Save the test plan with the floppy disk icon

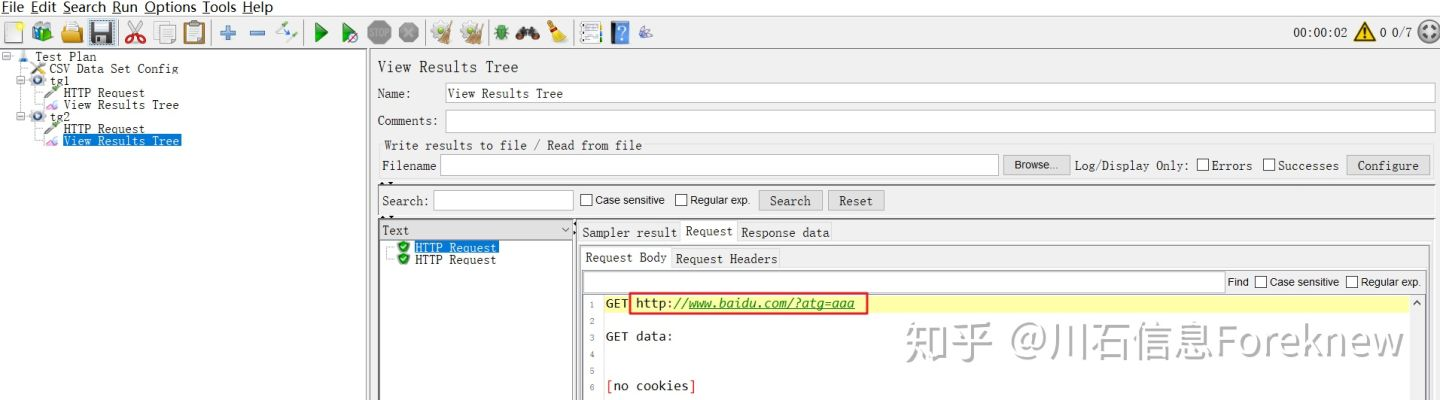[x=102, y=32]
